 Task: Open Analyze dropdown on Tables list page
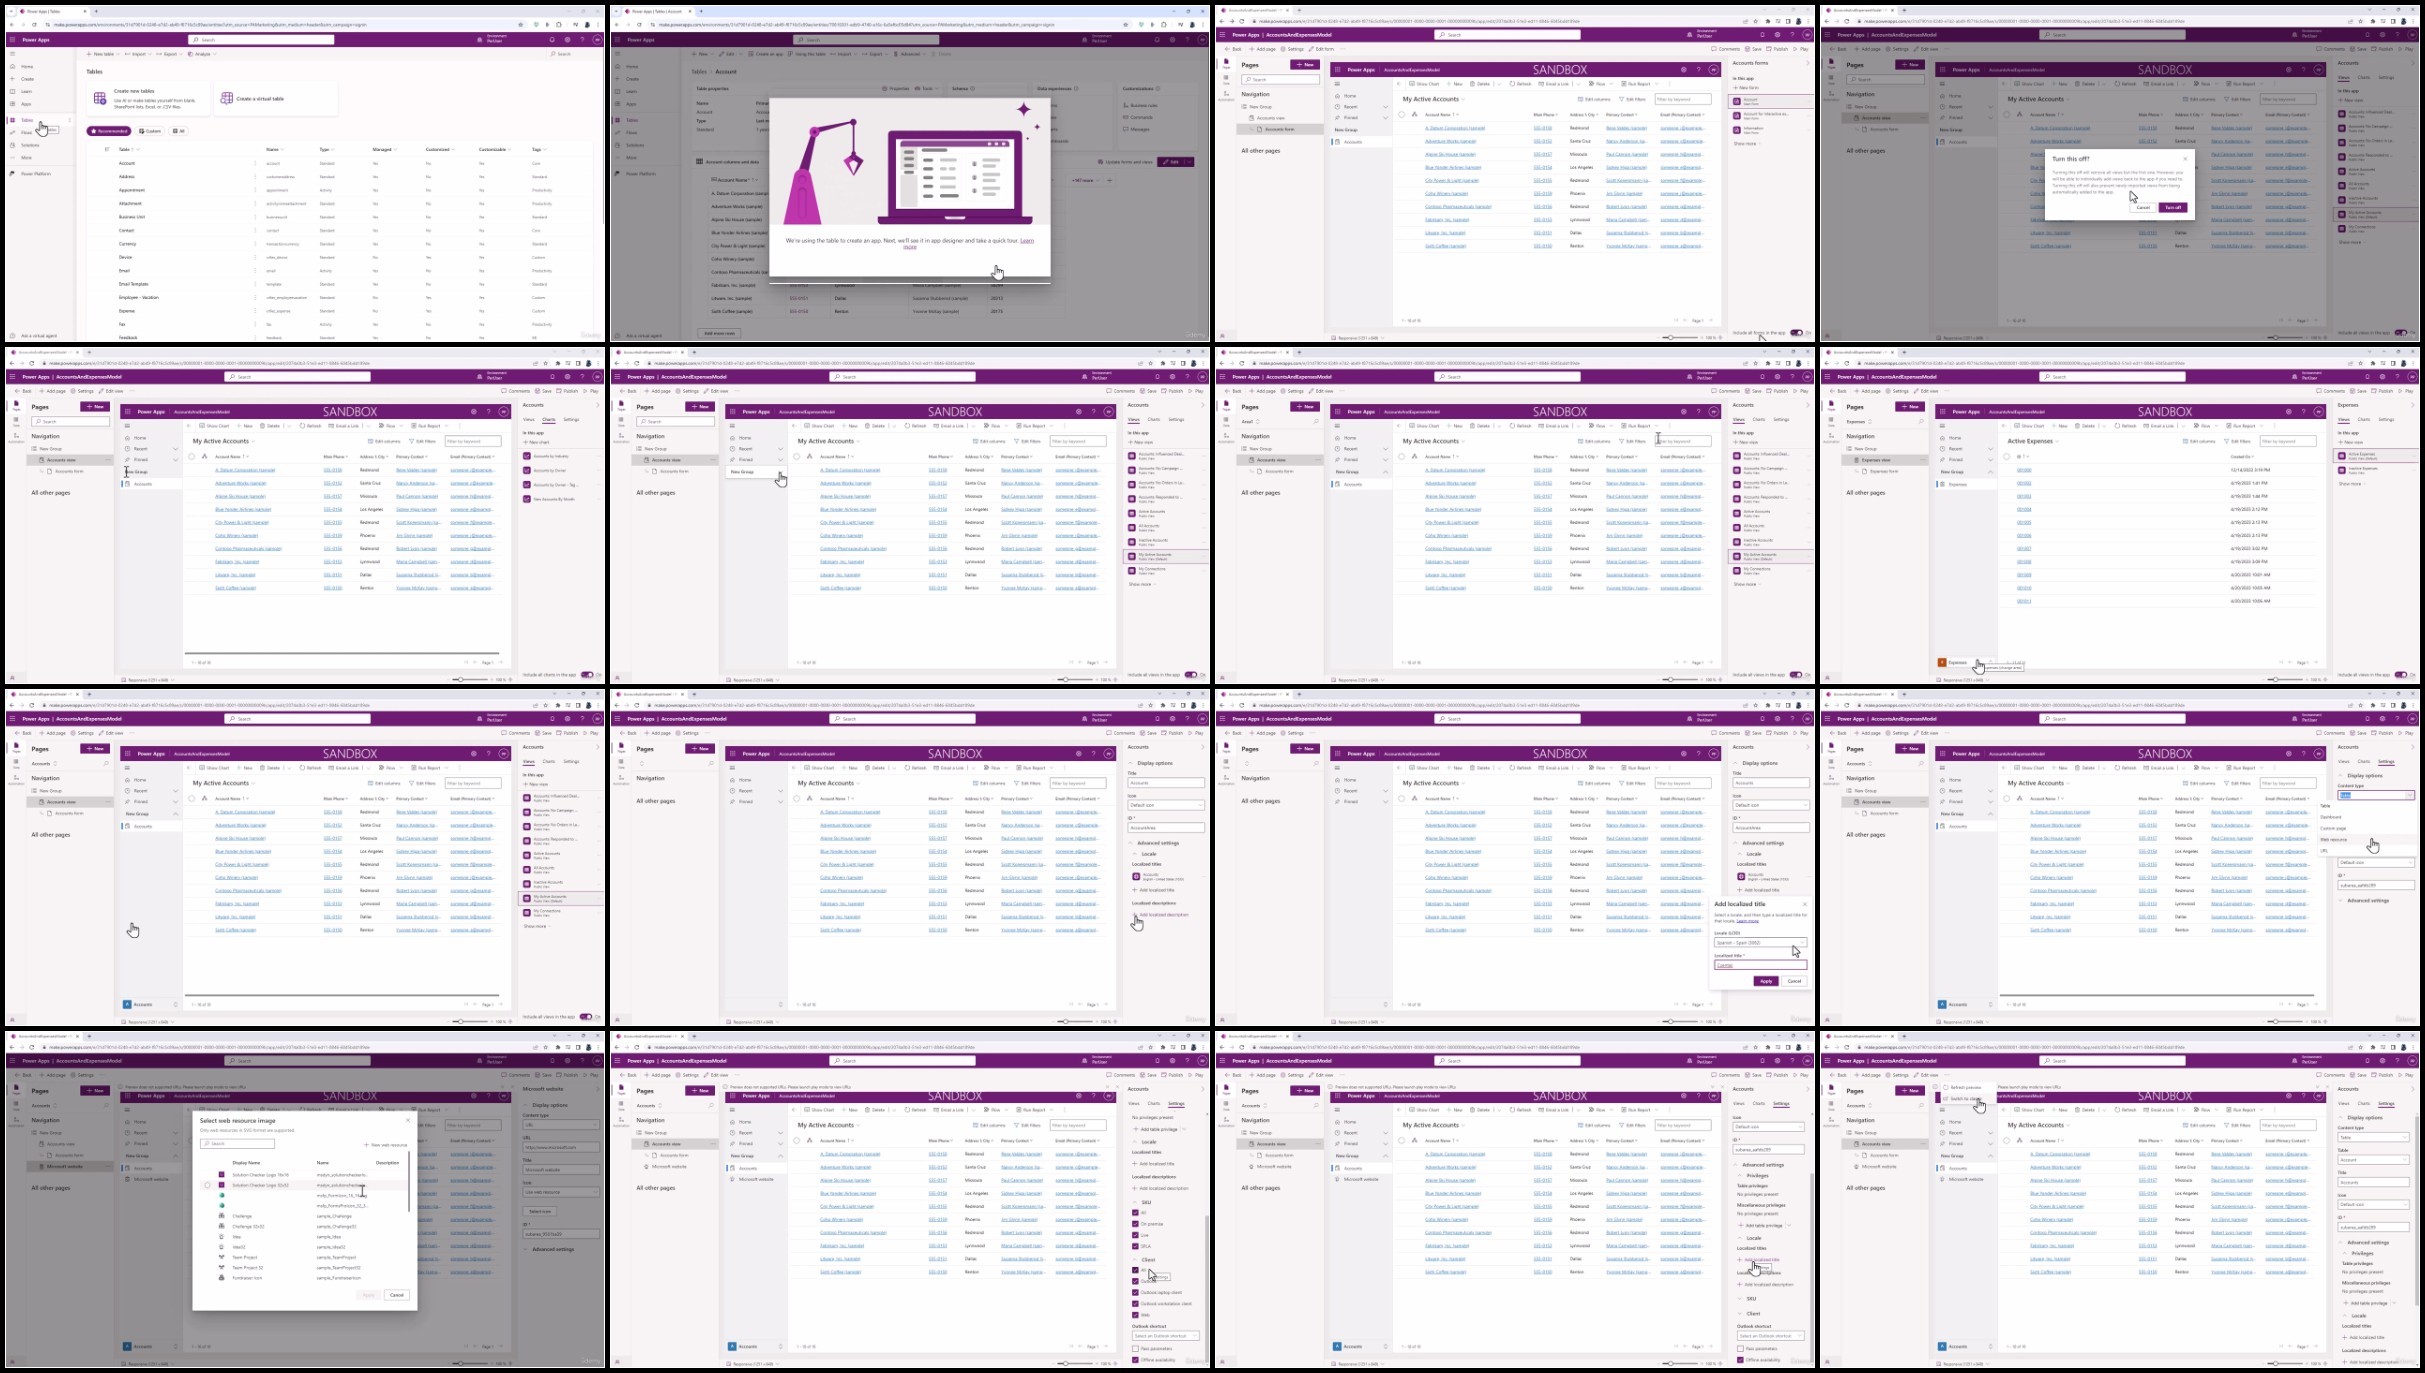tap(201, 54)
